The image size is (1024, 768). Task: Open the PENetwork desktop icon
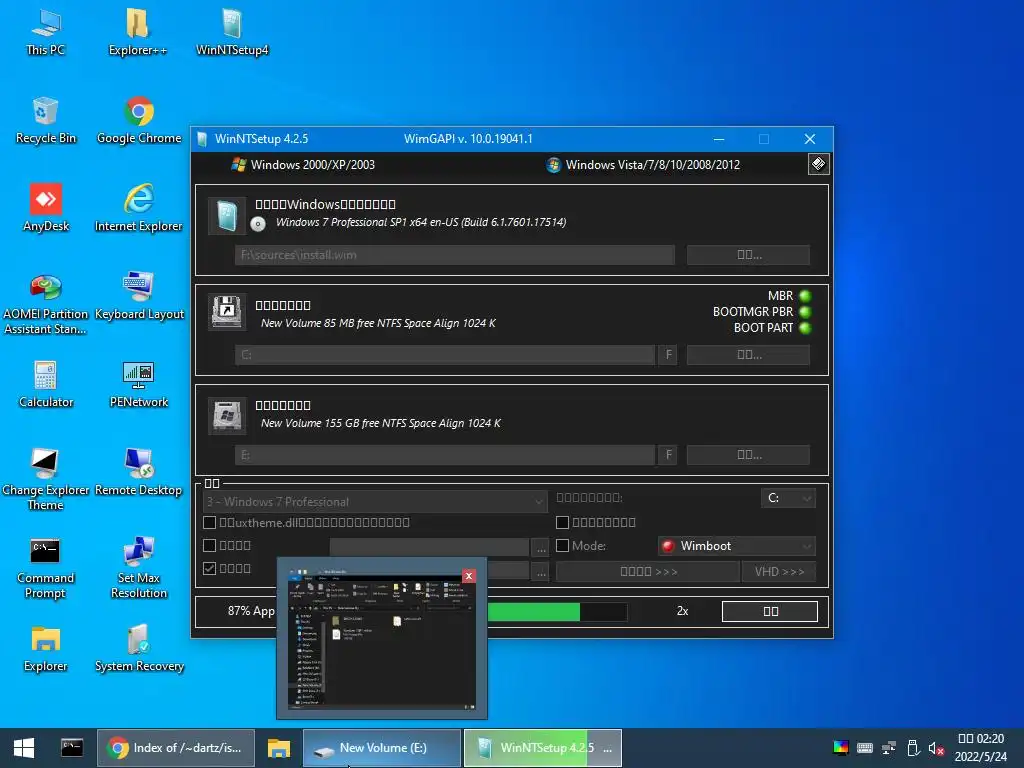[x=138, y=385]
